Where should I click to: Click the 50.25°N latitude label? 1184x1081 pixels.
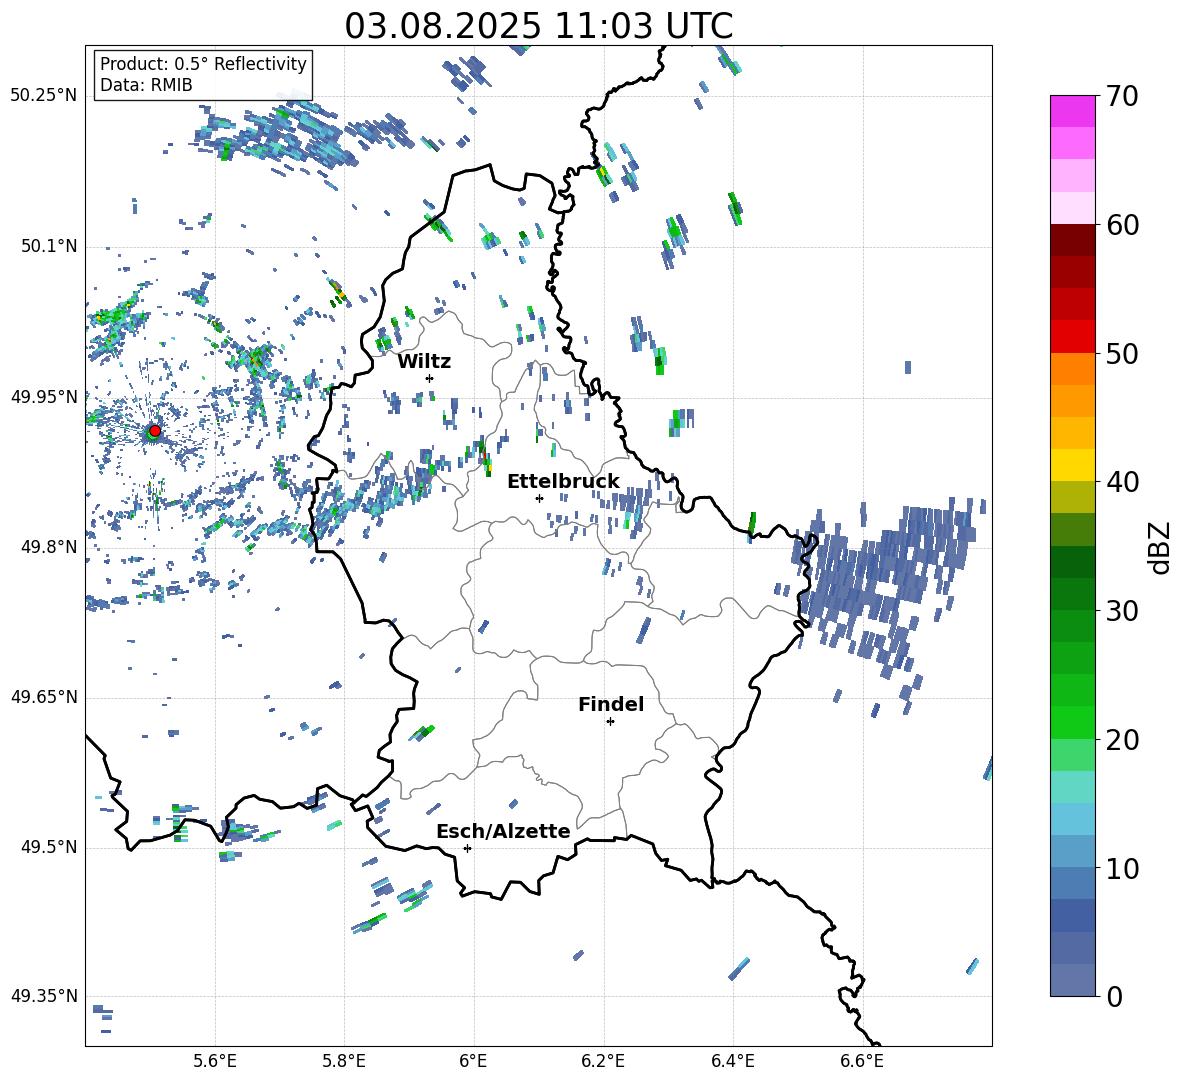[44, 96]
